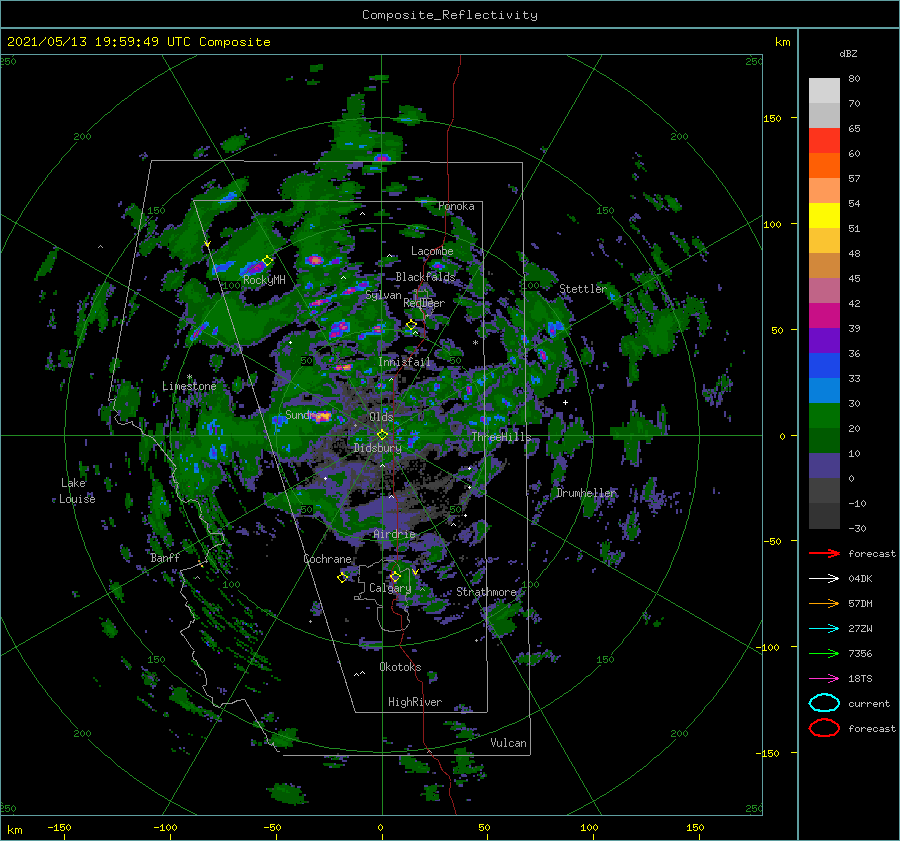Click the Drumheller city label
The image size is (900, 841).
click(586, 493)
